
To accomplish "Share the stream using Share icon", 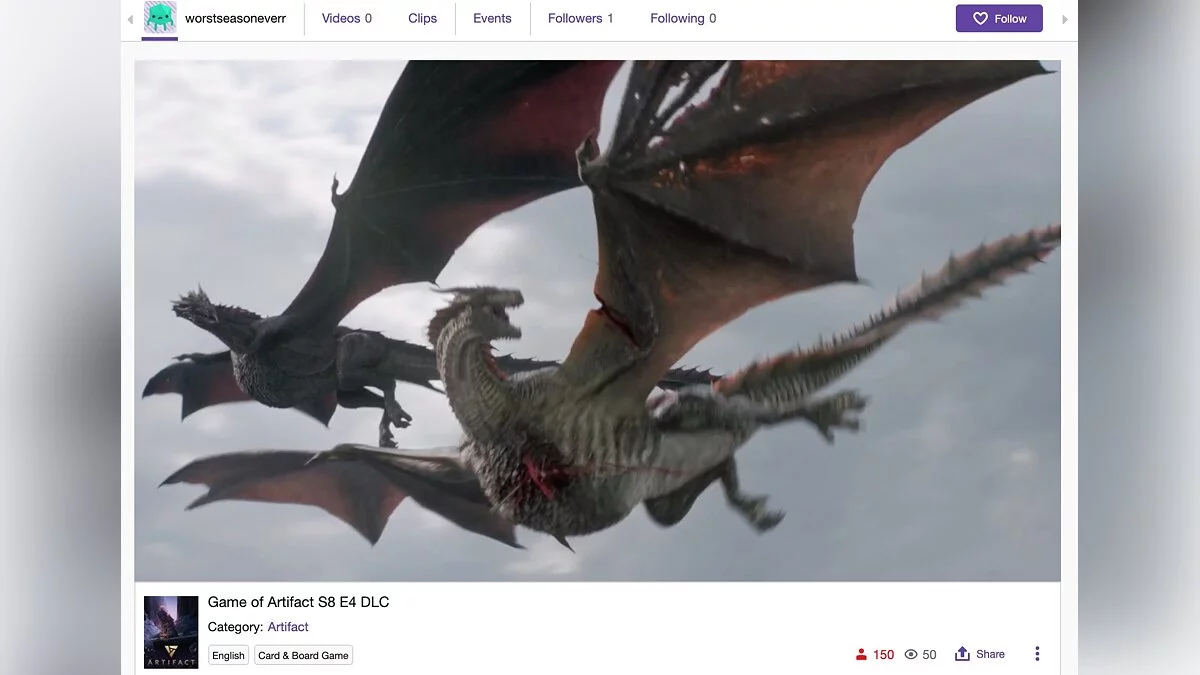I will [x=963, y=654].
